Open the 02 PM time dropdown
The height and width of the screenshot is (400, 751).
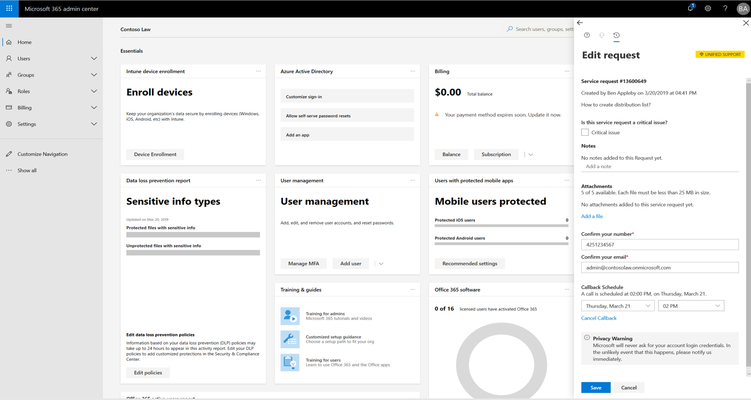pyautogui.click(x=691, y=306)
